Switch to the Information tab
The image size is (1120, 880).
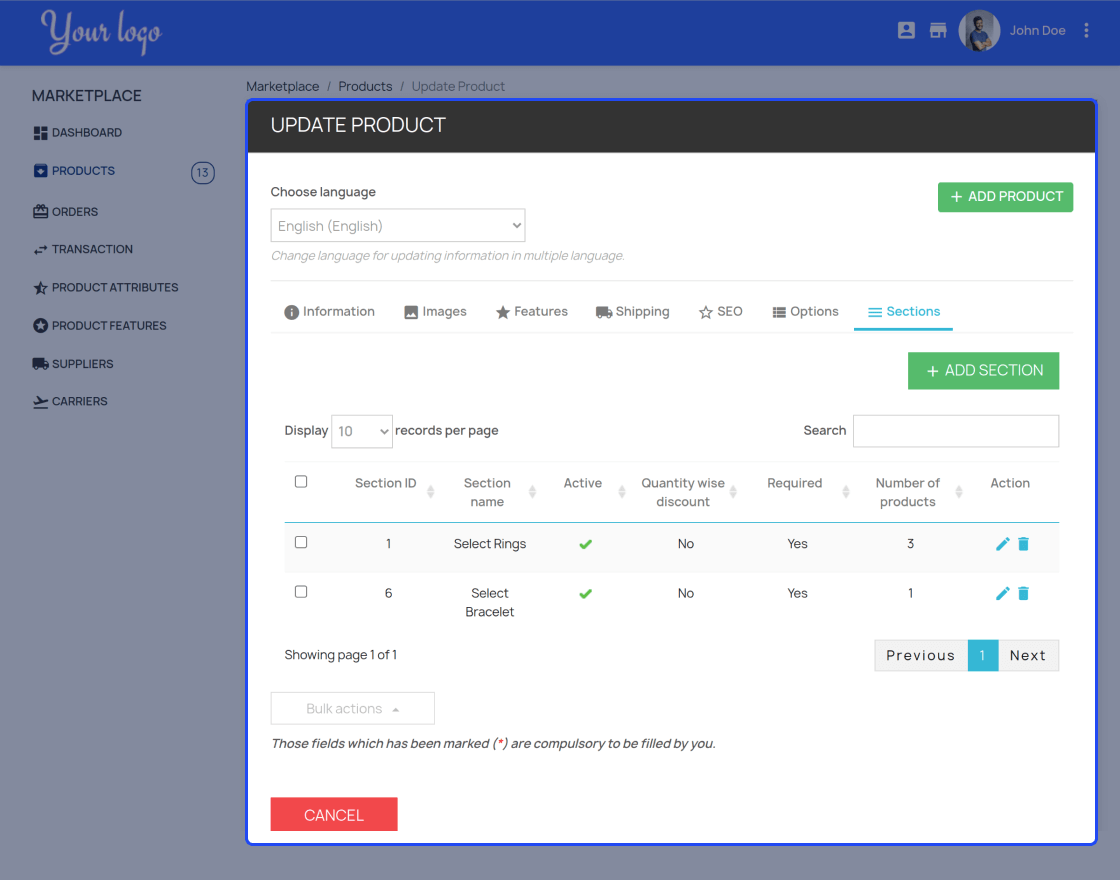pos(329,311)
